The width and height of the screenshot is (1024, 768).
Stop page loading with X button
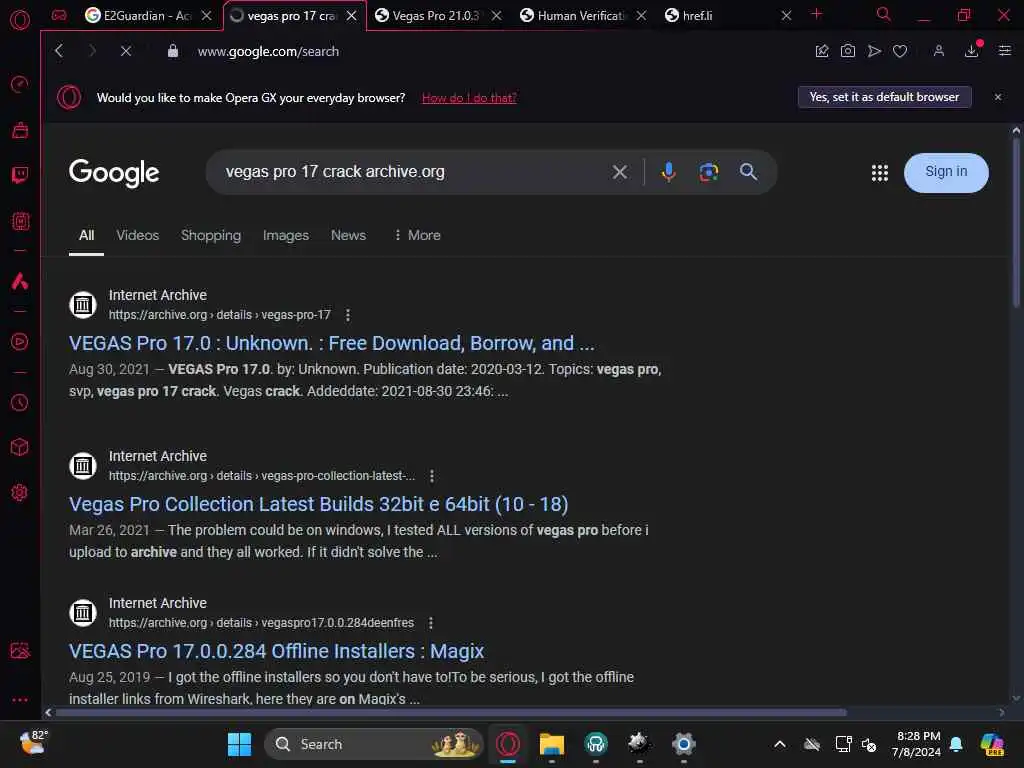126,51
